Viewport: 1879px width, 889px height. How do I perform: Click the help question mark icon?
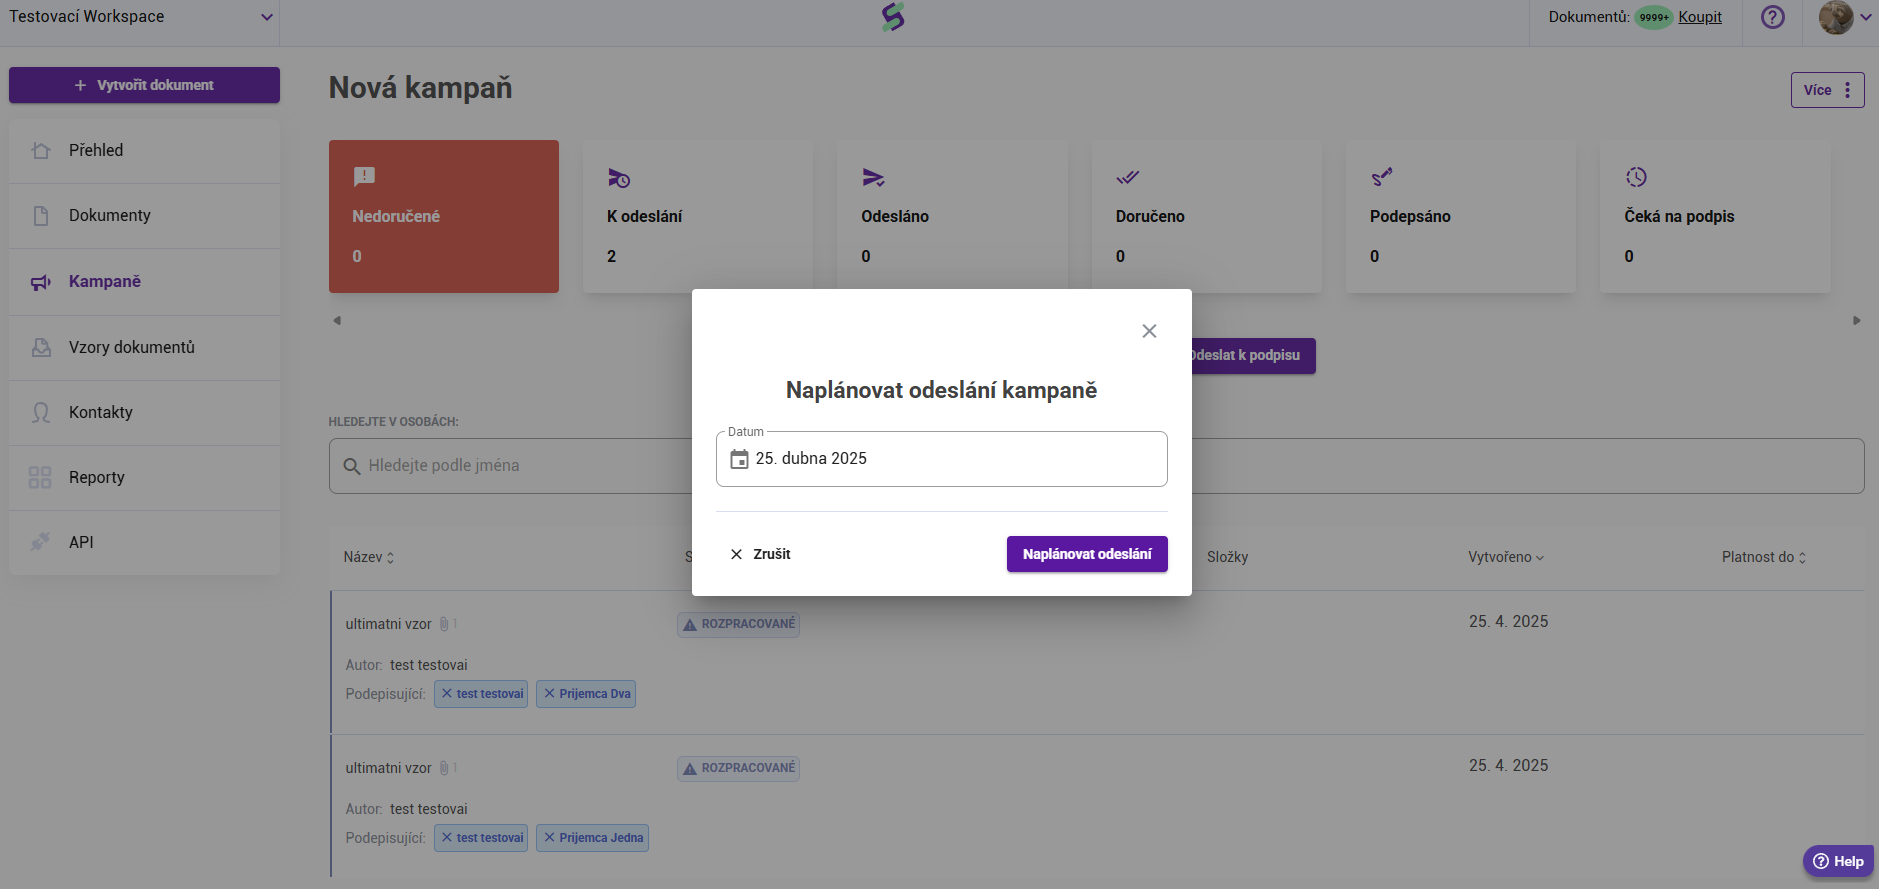[1772, 17]
